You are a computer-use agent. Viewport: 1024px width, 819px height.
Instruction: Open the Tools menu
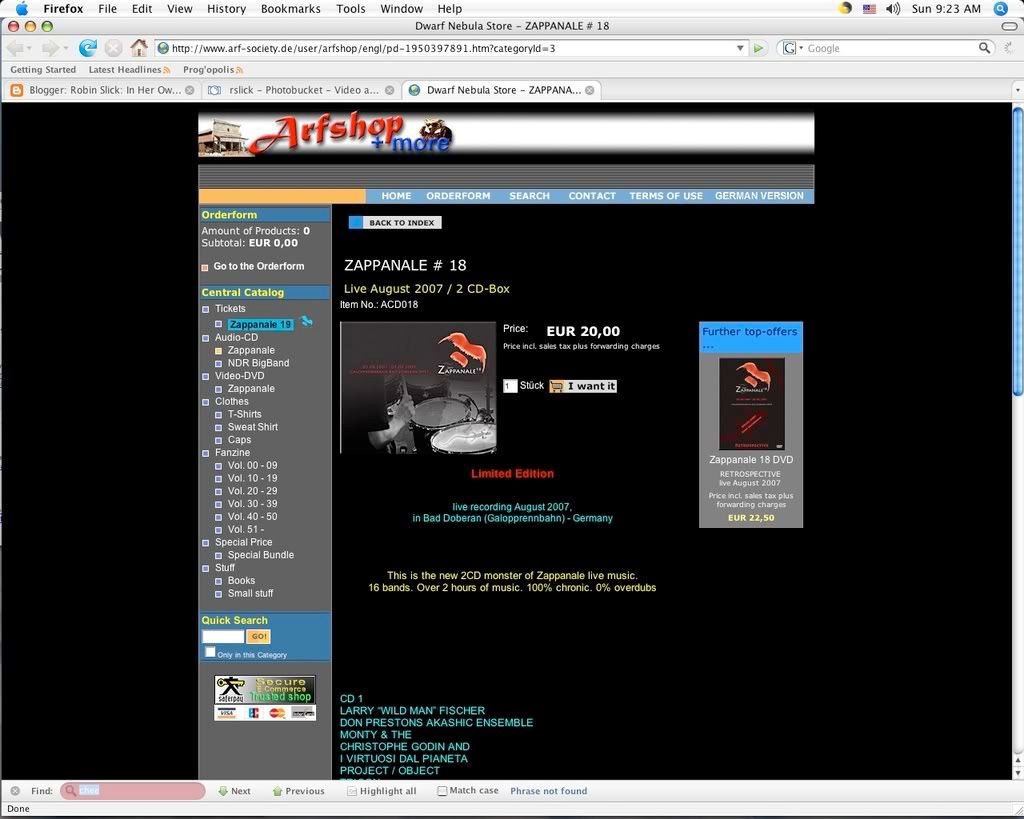click(x=351, y=8)
